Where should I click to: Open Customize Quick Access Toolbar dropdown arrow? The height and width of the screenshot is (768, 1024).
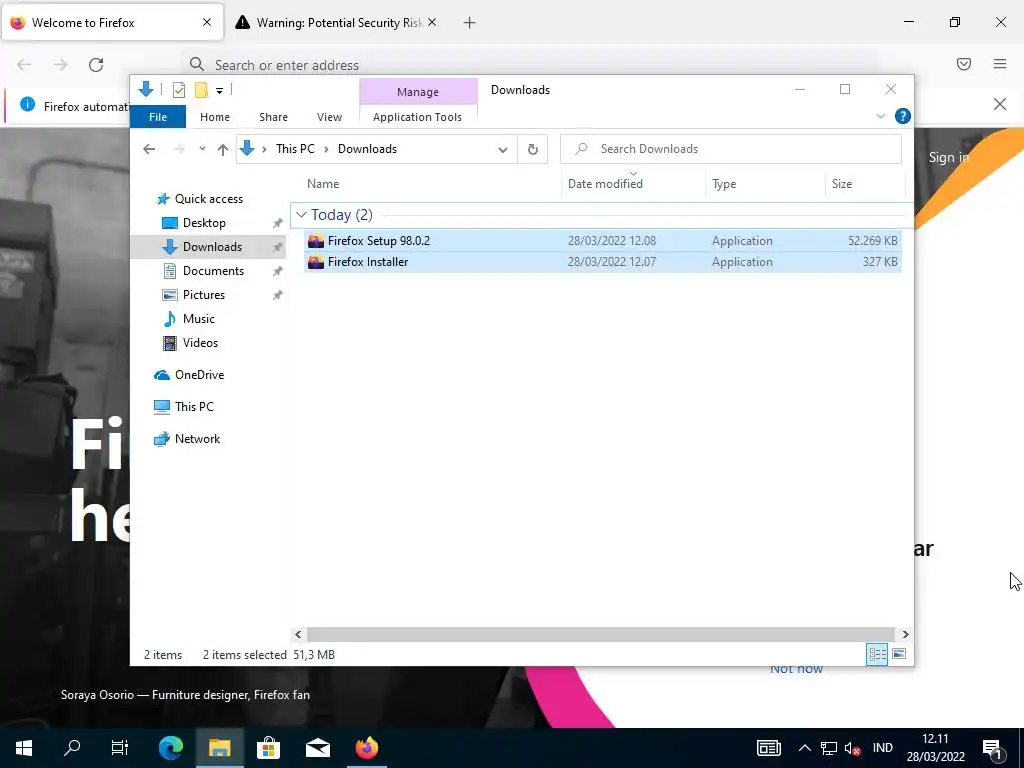(219, 91)
